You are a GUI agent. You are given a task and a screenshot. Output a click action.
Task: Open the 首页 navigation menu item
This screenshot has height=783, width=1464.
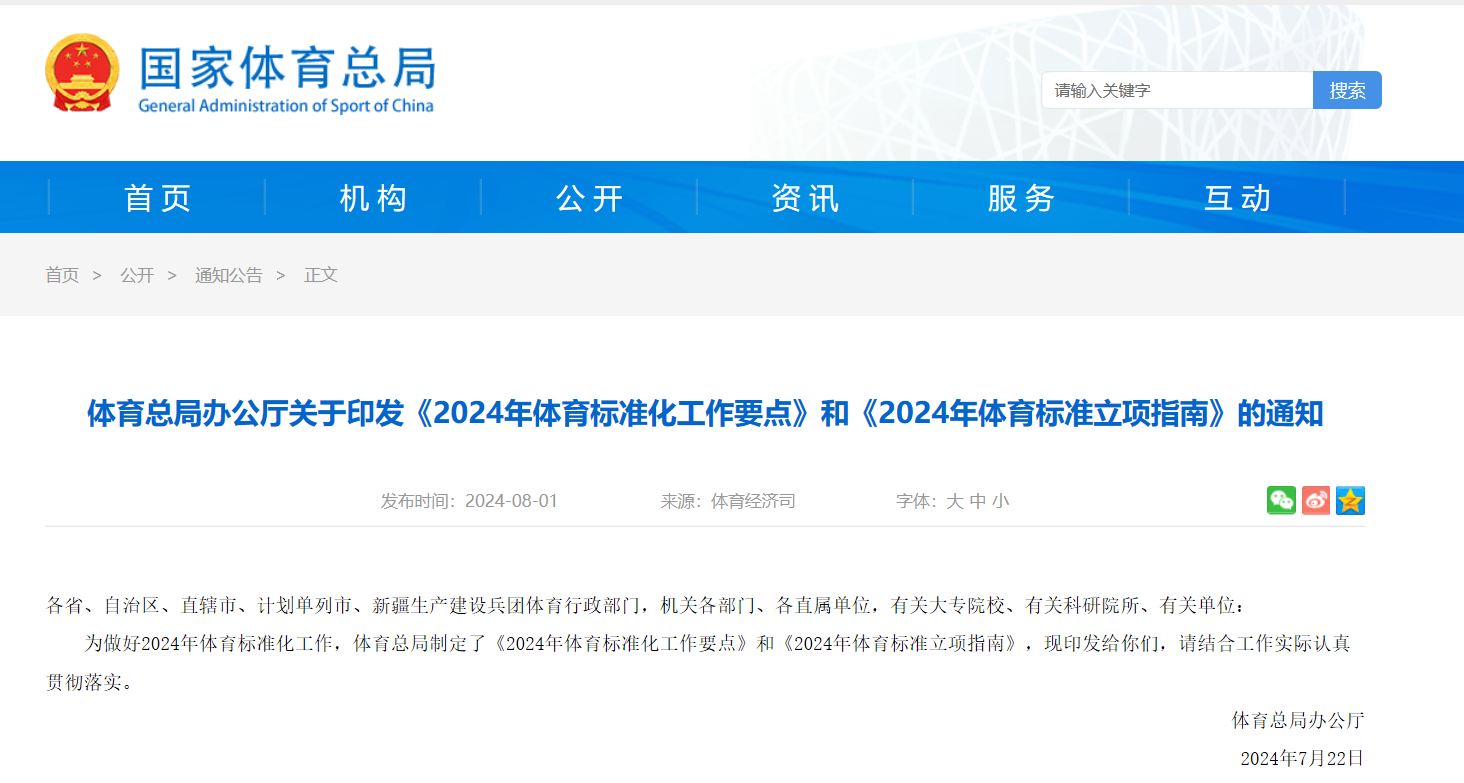coord(157,198)
